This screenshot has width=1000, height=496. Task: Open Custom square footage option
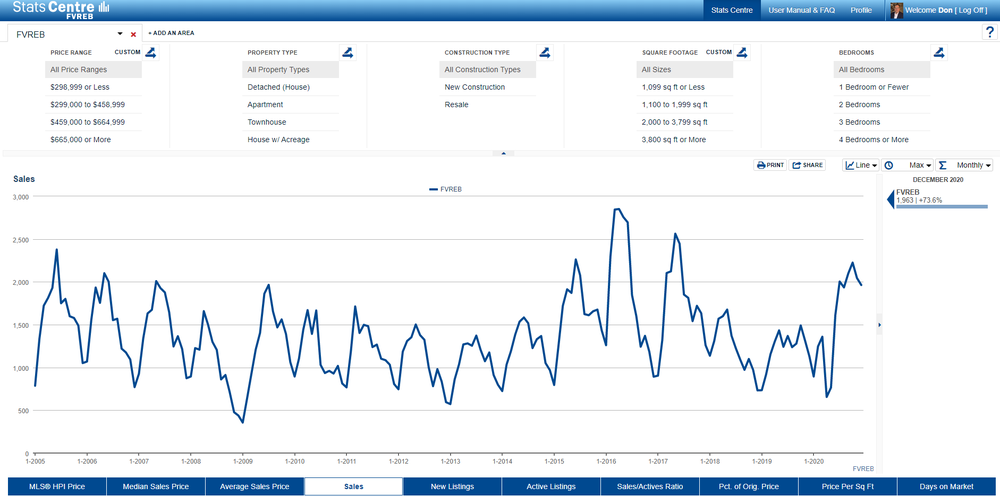(719, 52)
